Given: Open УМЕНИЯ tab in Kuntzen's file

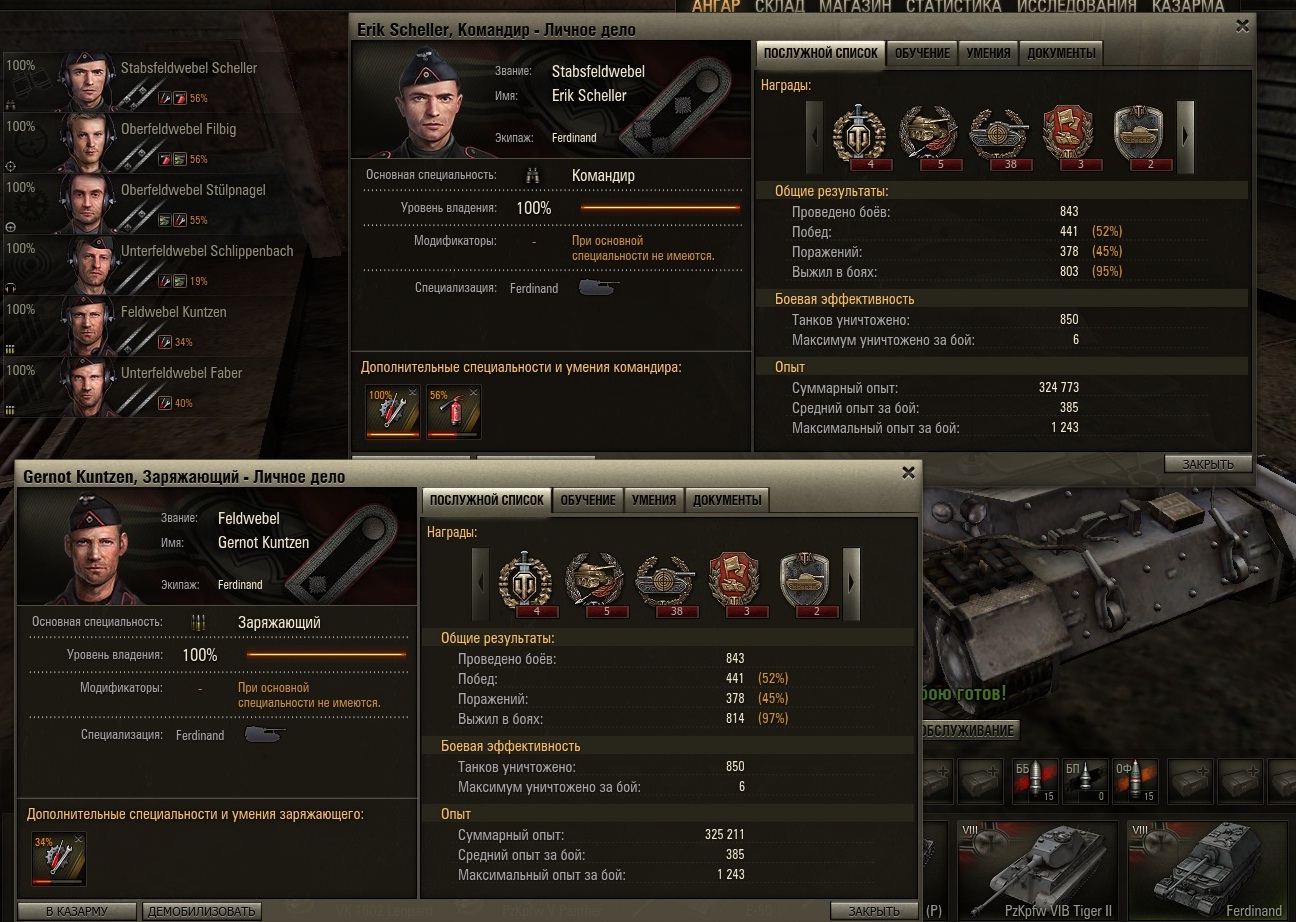Looking at the screenshot, I should coord(654,500).
